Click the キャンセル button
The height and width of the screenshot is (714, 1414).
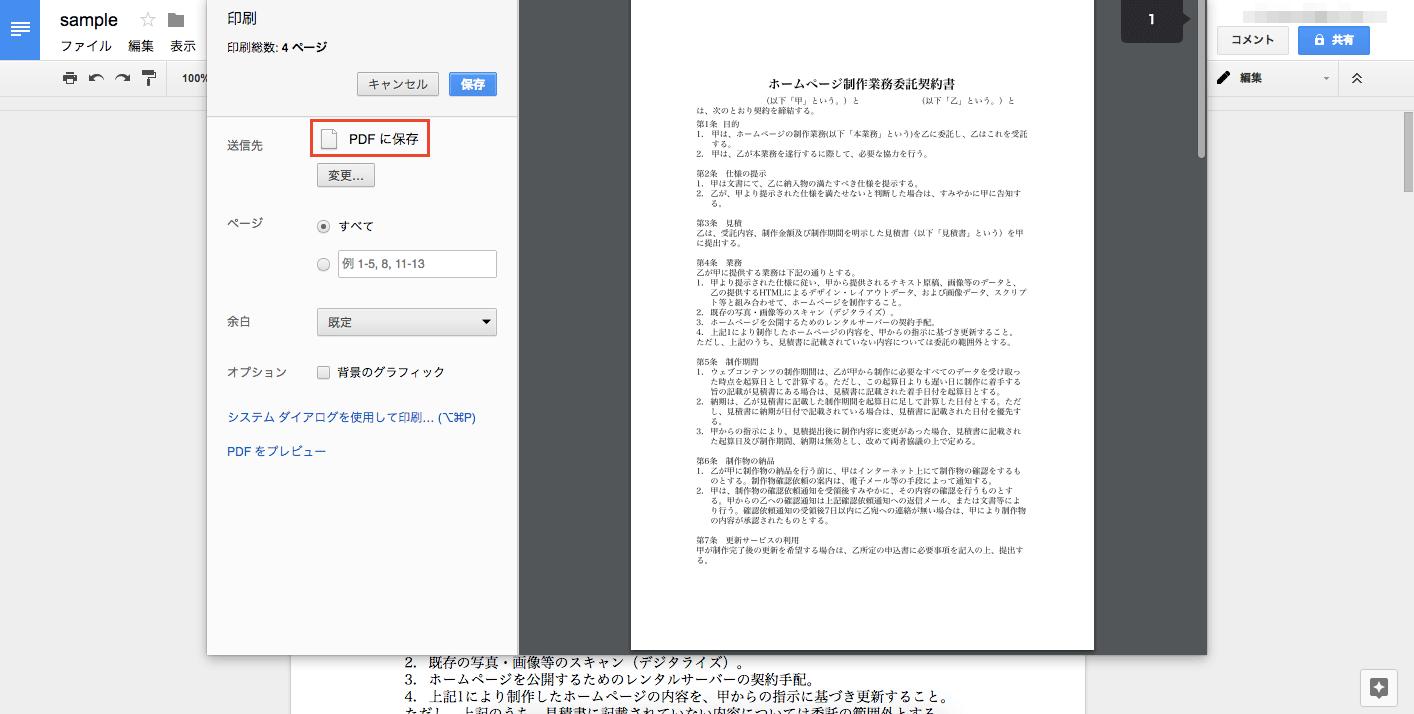(x=398, y=84)
